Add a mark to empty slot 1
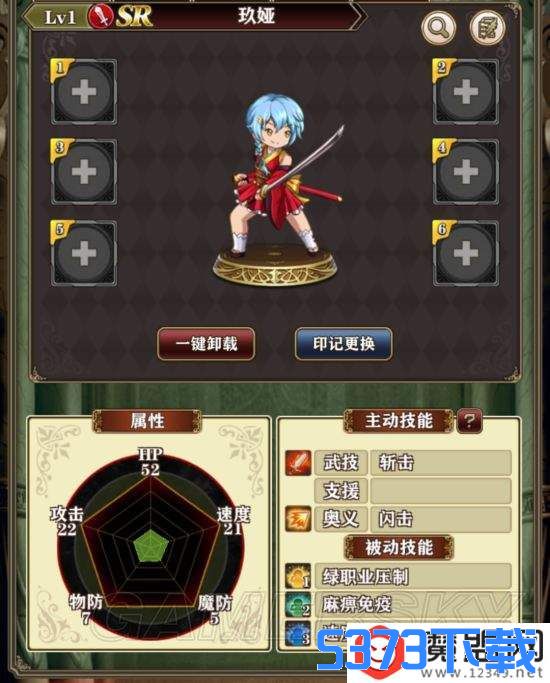550x683 pixels. 84,91
